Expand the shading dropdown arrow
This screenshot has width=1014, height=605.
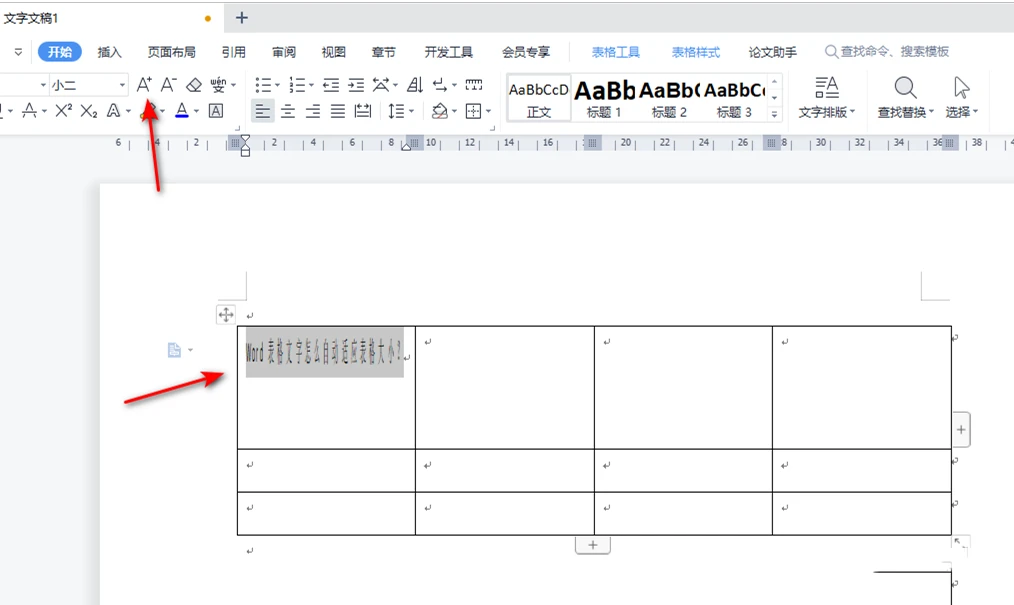[x=454, y=112]
